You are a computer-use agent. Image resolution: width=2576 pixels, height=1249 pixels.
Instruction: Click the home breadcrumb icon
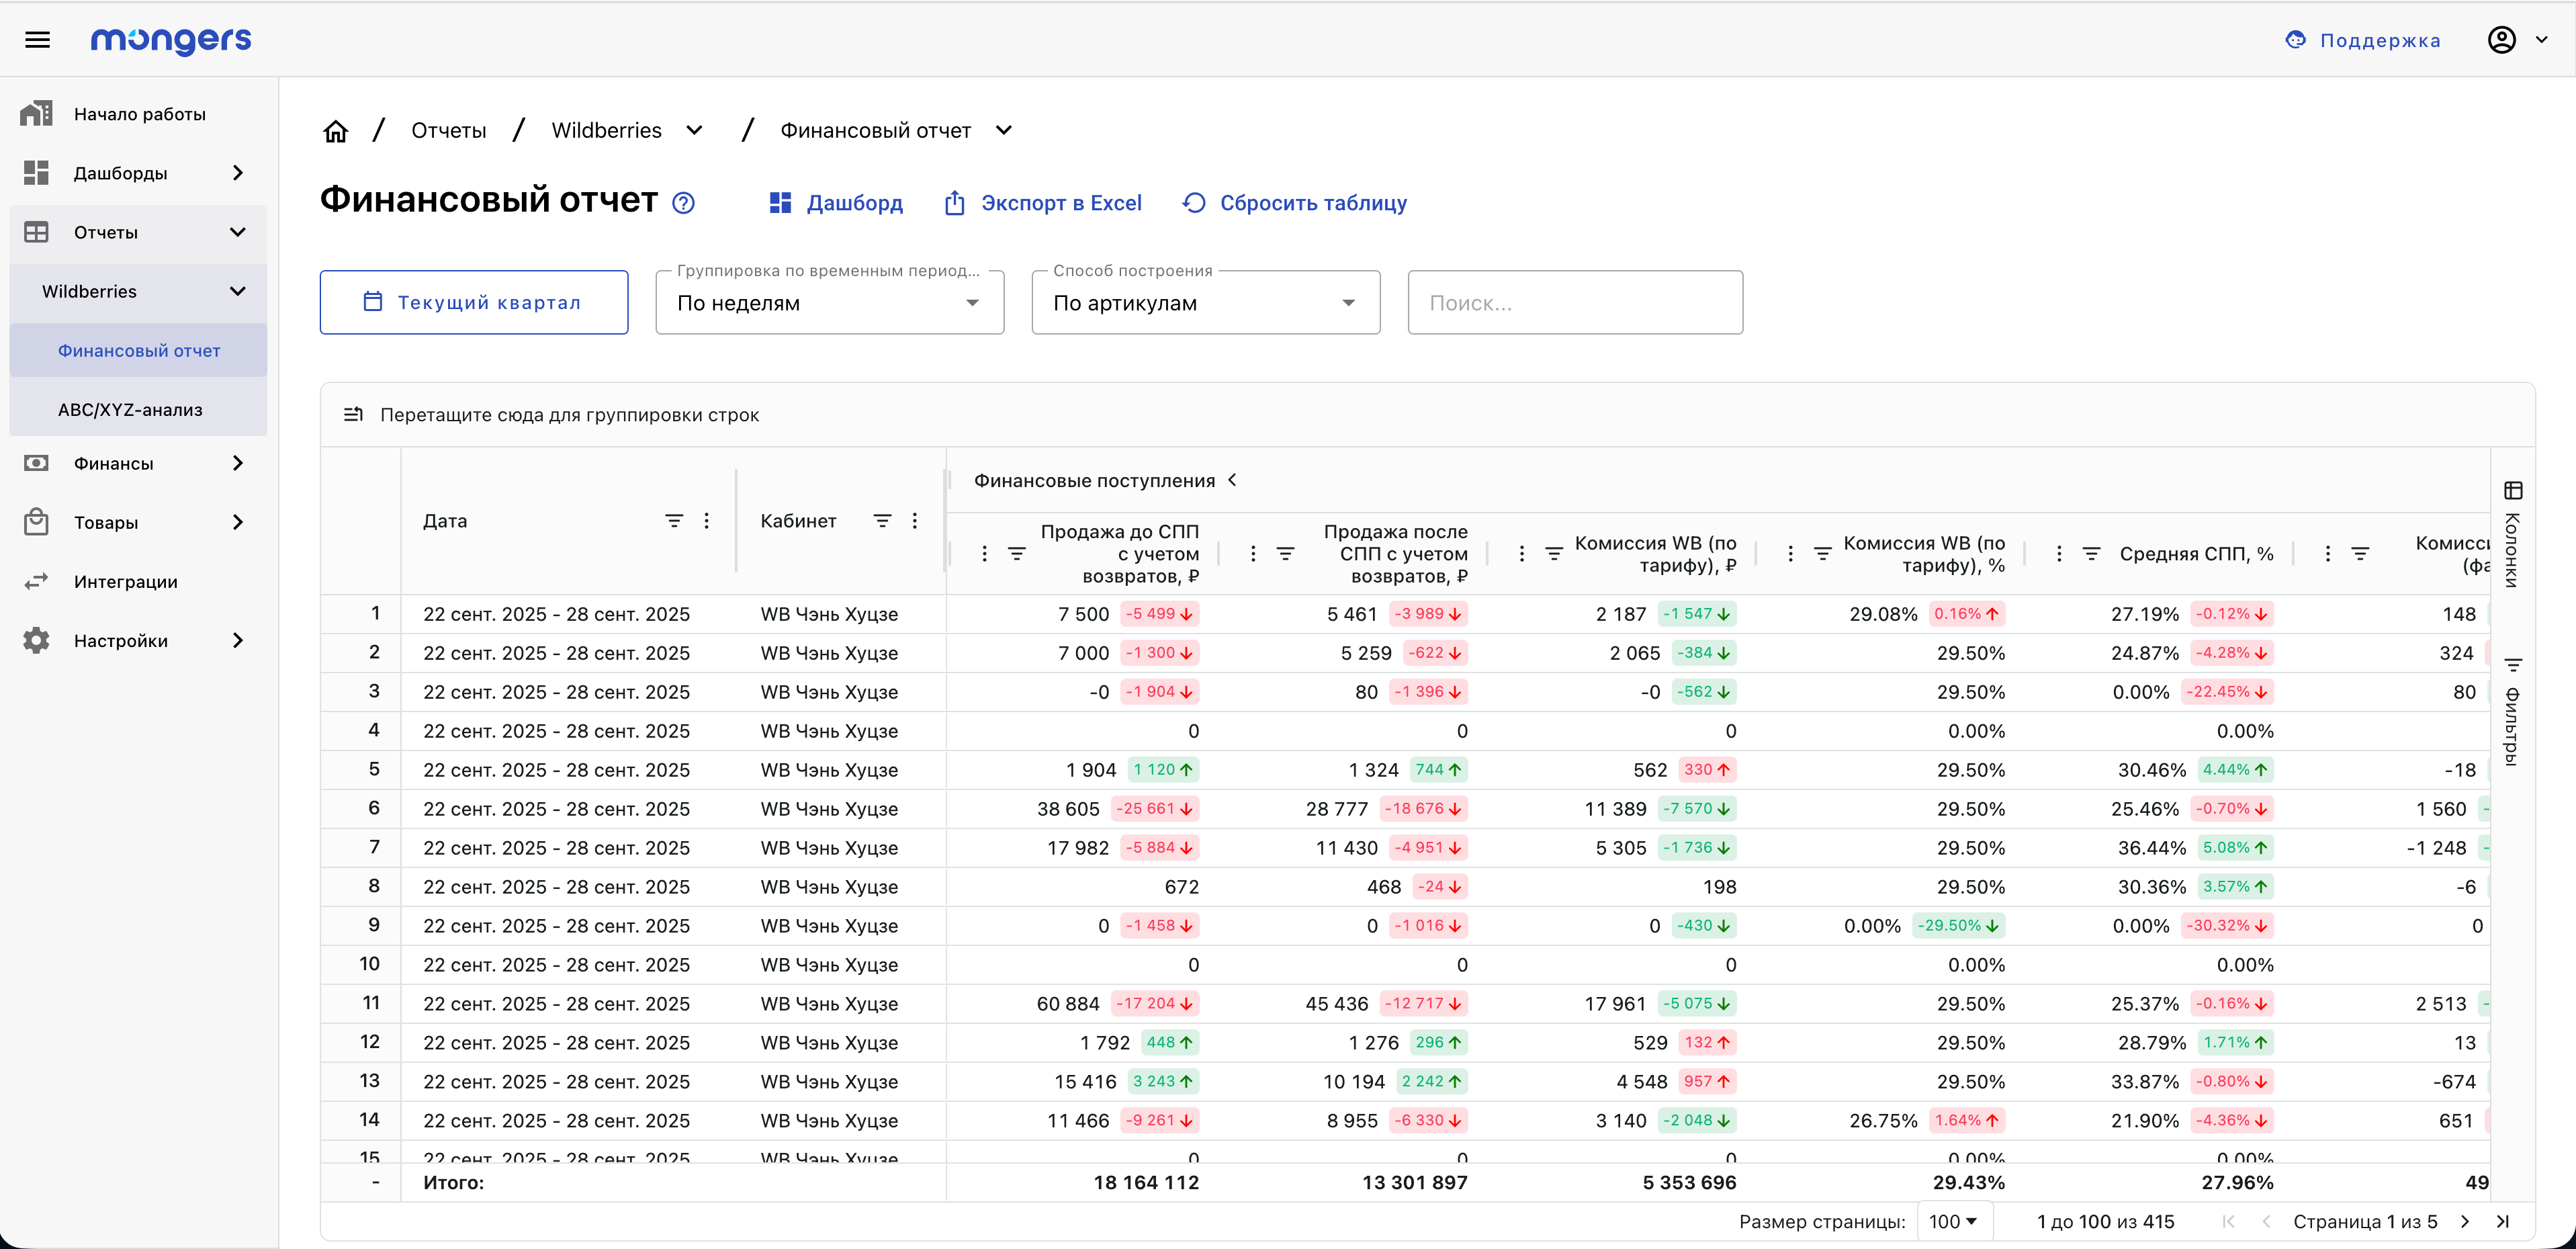point(336,131)
